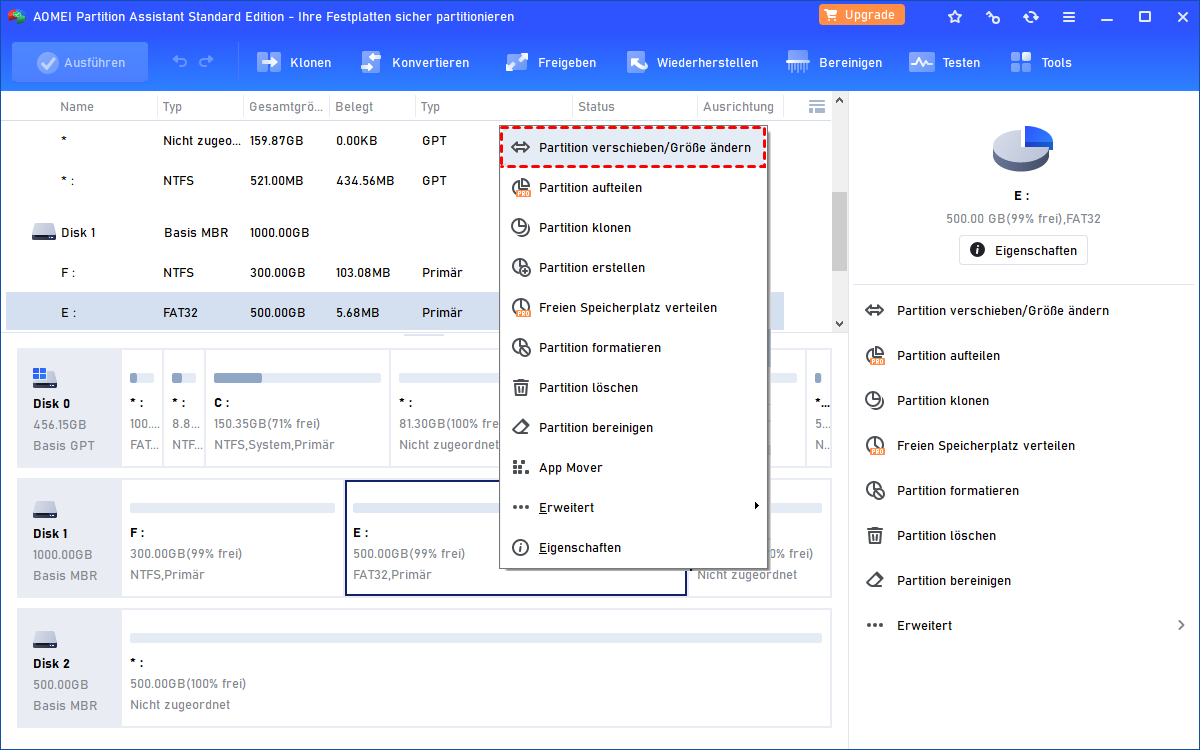Image resolution: width=1200 pixels, height=750 pixels.
Task: Click the Upgrade button
Action: coord(861,14)
